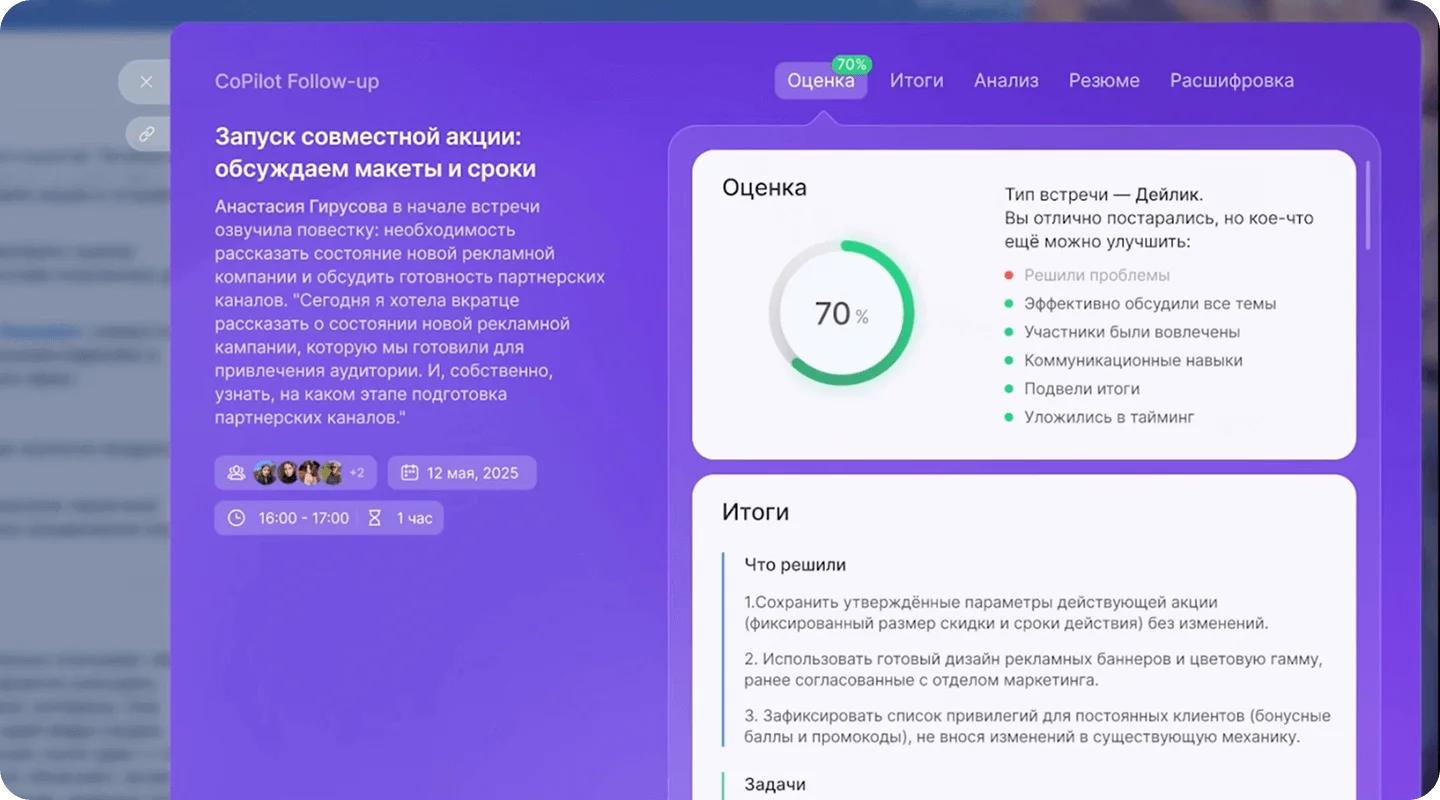The image size is (1440, 800).
Task: Click the red-dotted Решили проблемы criterion
Action: point(1096,275)
